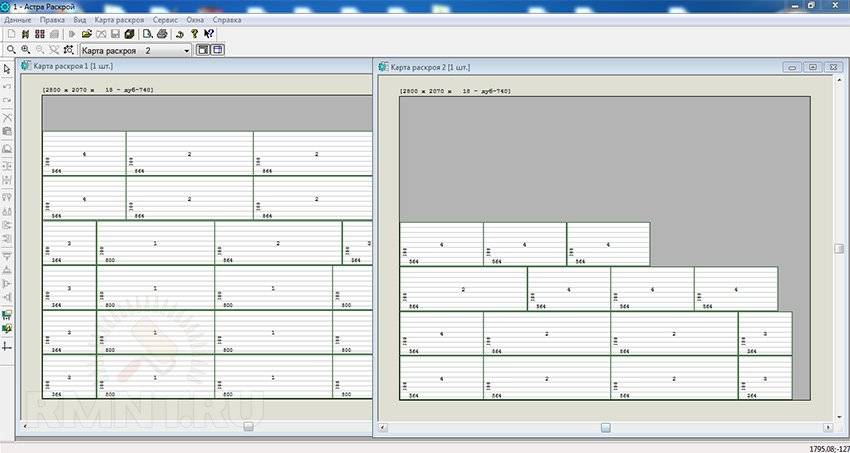Open the Сервис menu

(x=166, y=19)
